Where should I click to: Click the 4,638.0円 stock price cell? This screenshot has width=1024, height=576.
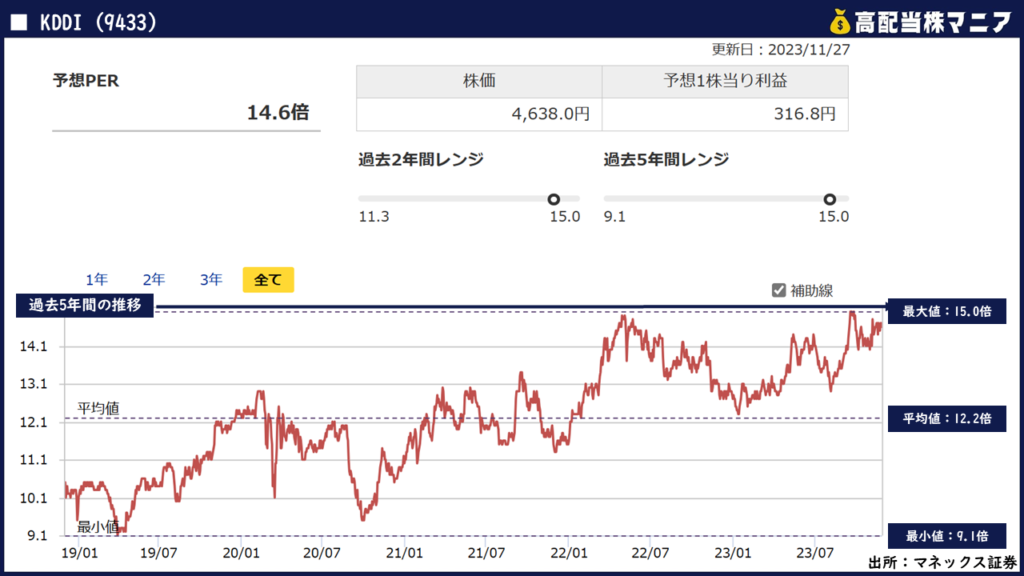click(x=479, y=114)
